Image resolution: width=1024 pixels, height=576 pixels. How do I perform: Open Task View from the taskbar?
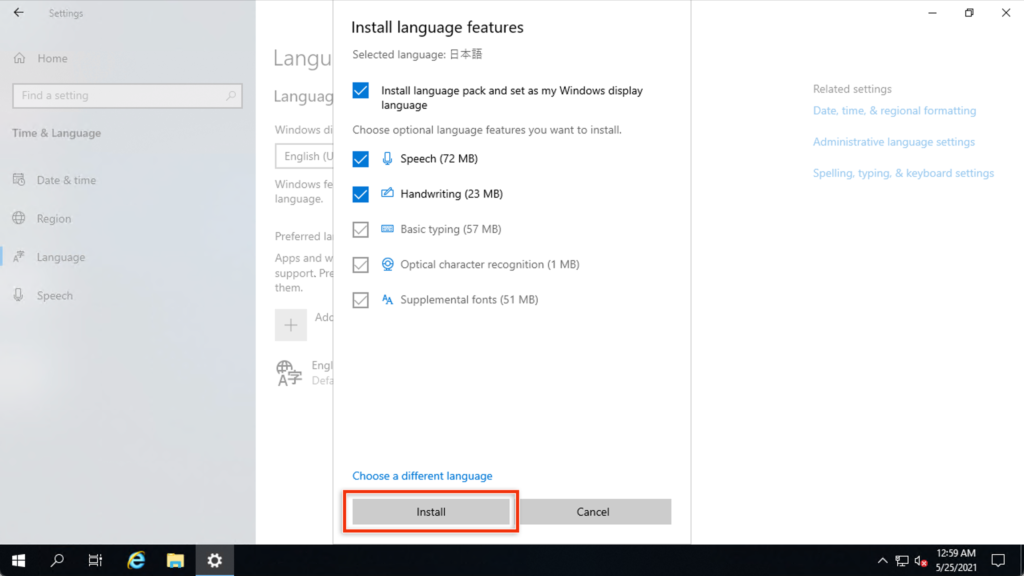coord(95,560)
